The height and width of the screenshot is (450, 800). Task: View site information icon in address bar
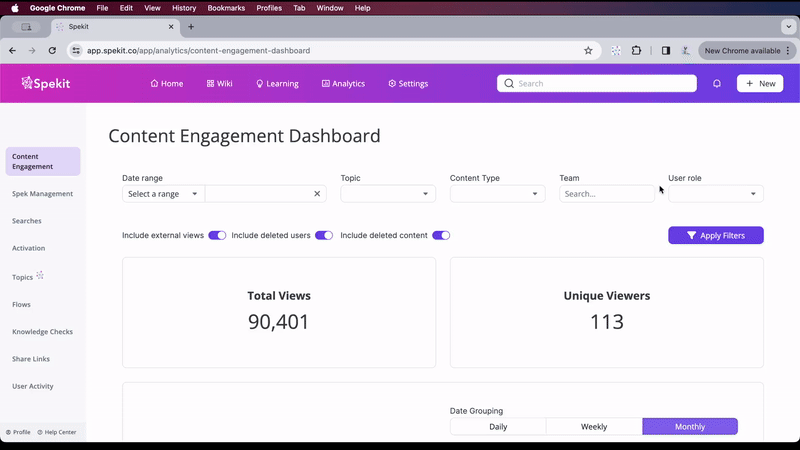(x=76, y=51)
